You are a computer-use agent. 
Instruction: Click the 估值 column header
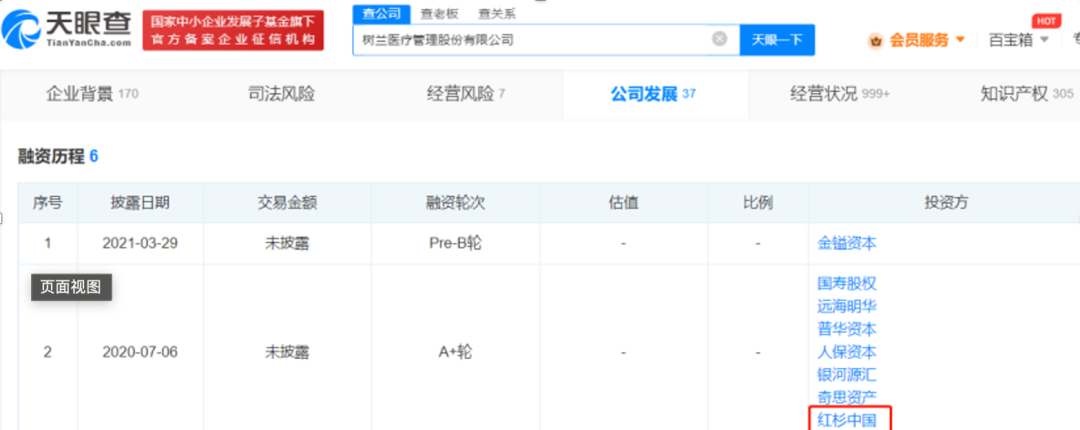pos(623,203)
